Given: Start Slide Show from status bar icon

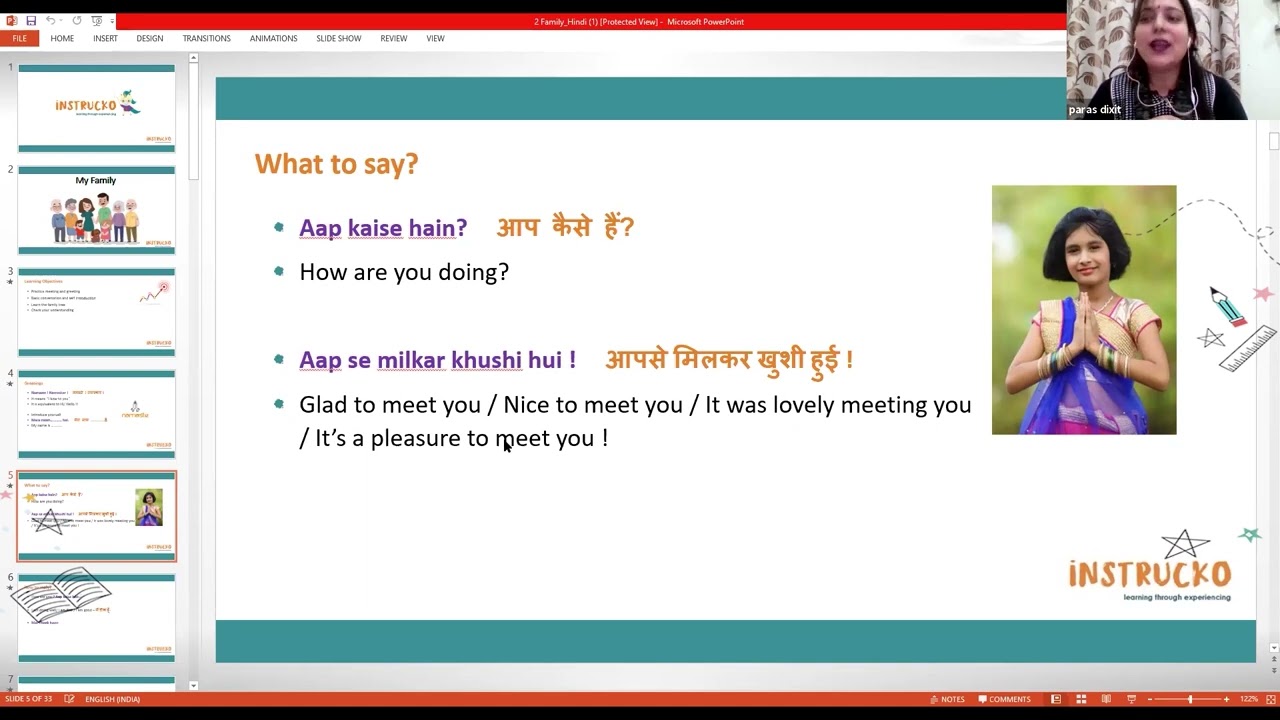Looking at the screenshot, I should coord(1131,699).
